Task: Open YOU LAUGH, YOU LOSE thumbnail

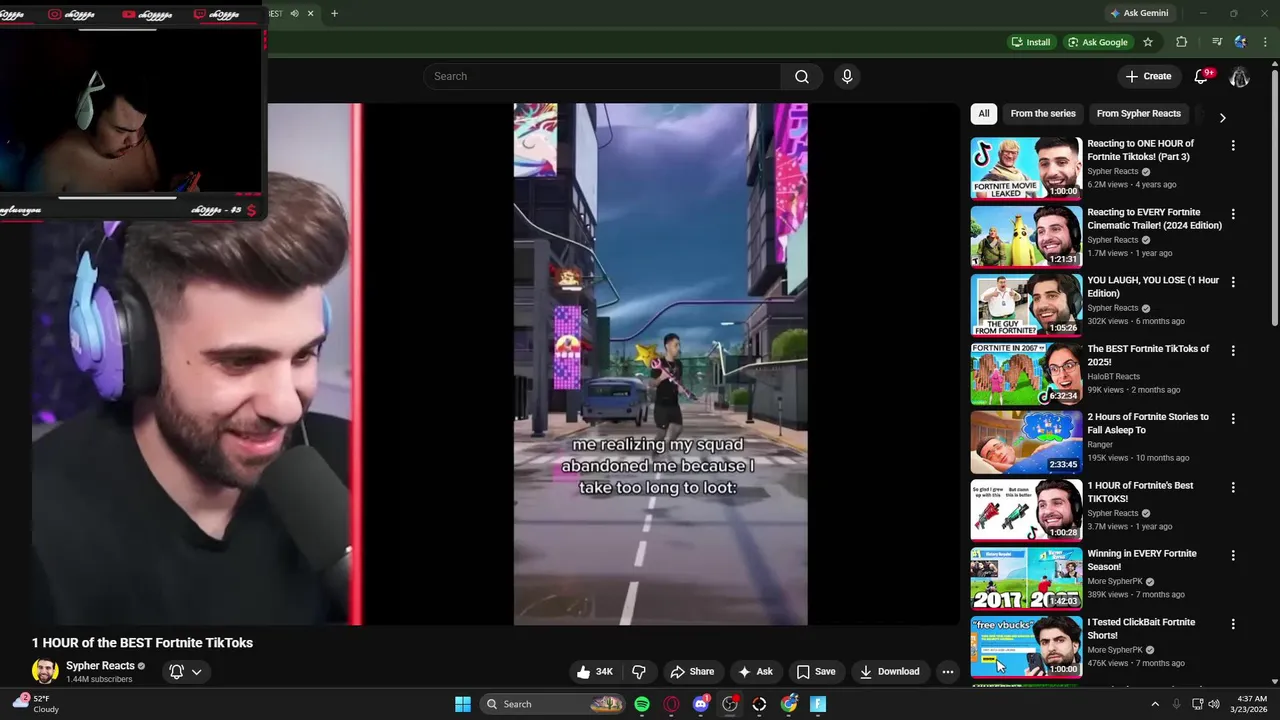Action: pos(1026,305)
